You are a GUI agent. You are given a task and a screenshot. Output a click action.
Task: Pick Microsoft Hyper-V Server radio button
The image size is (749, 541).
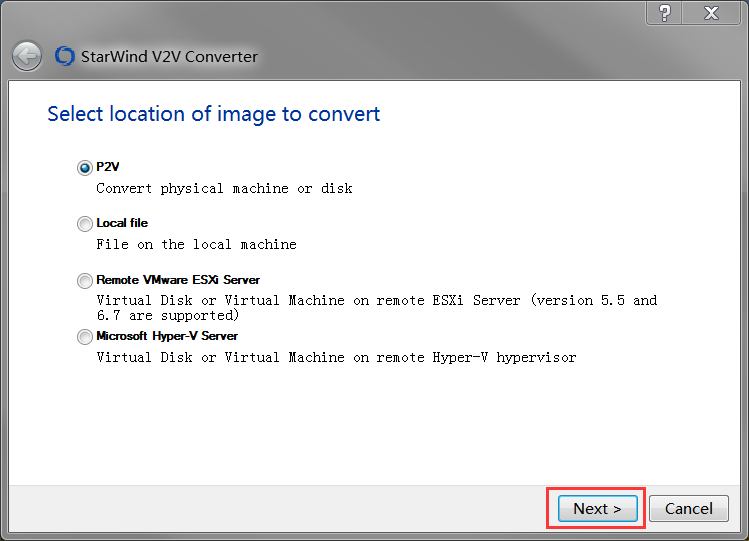[x=85, y=337]
